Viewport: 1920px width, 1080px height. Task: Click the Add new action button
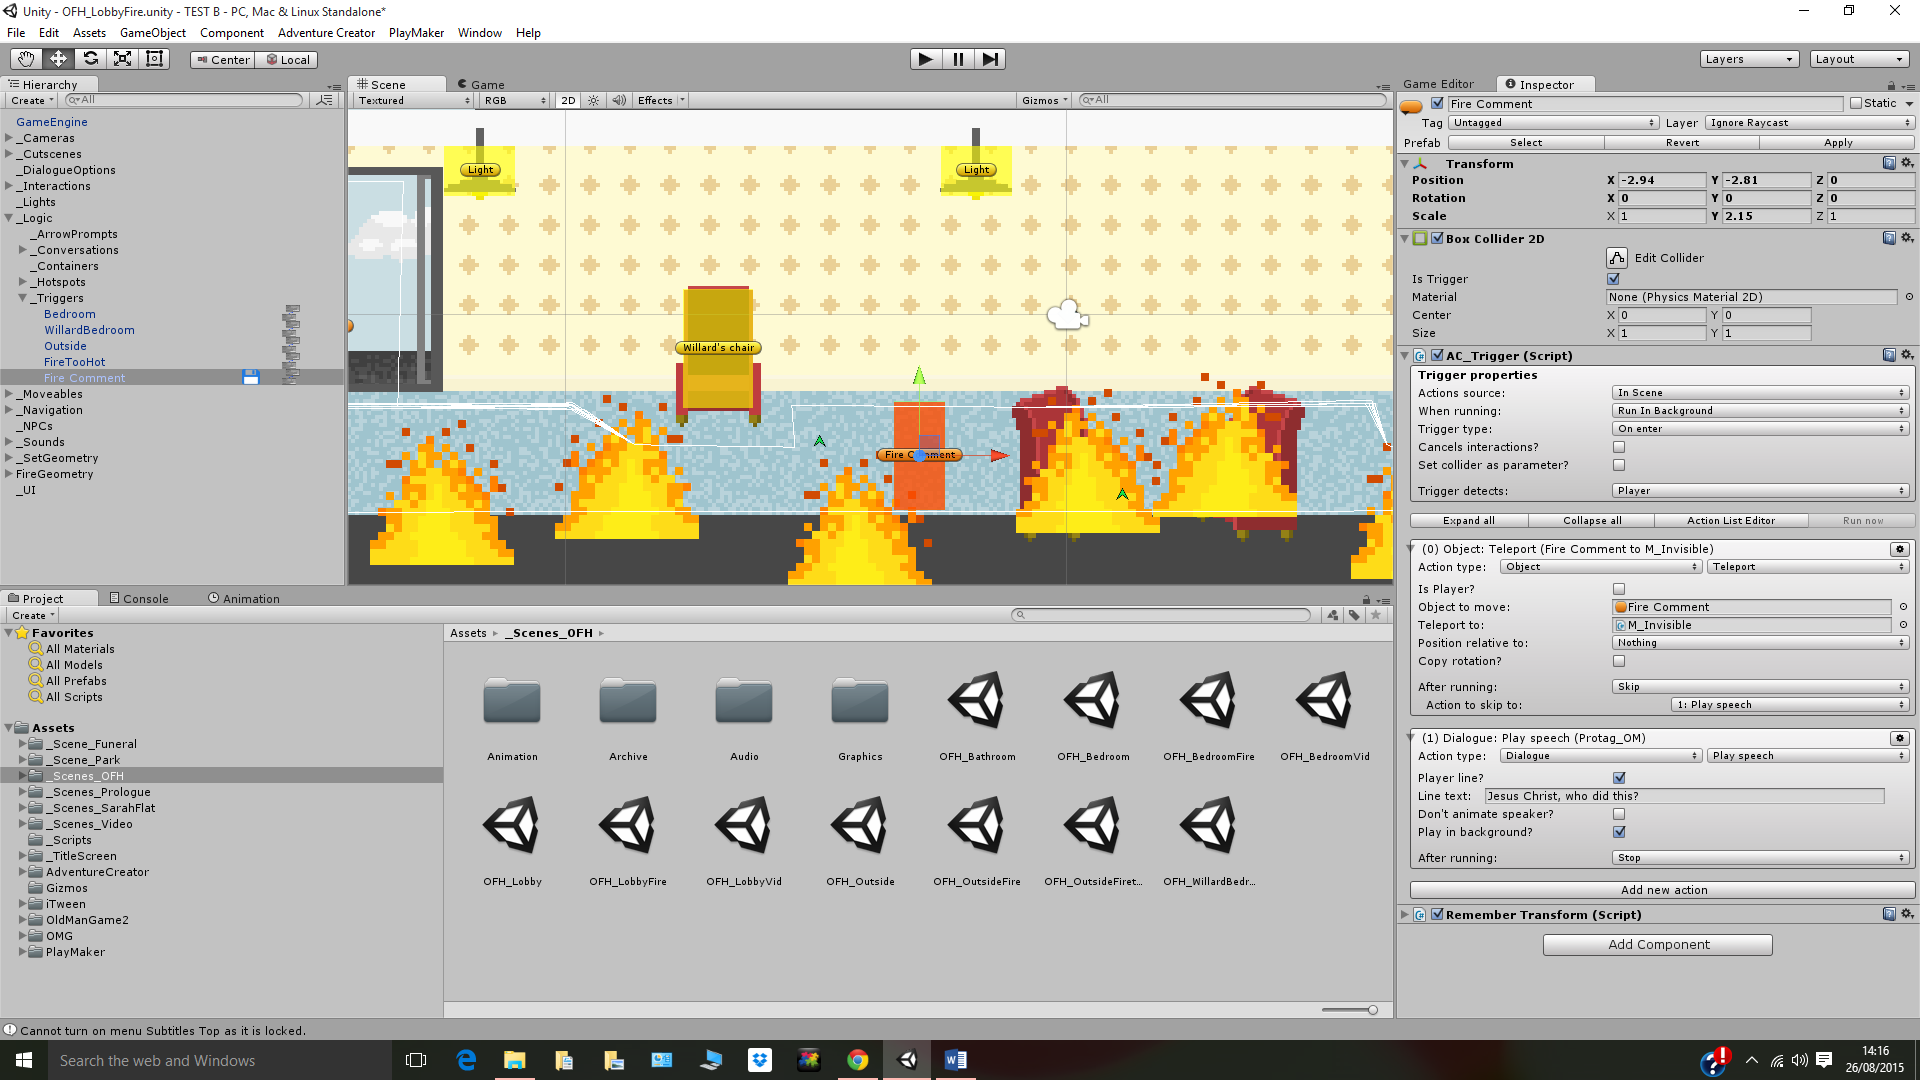pos(1662,890)
